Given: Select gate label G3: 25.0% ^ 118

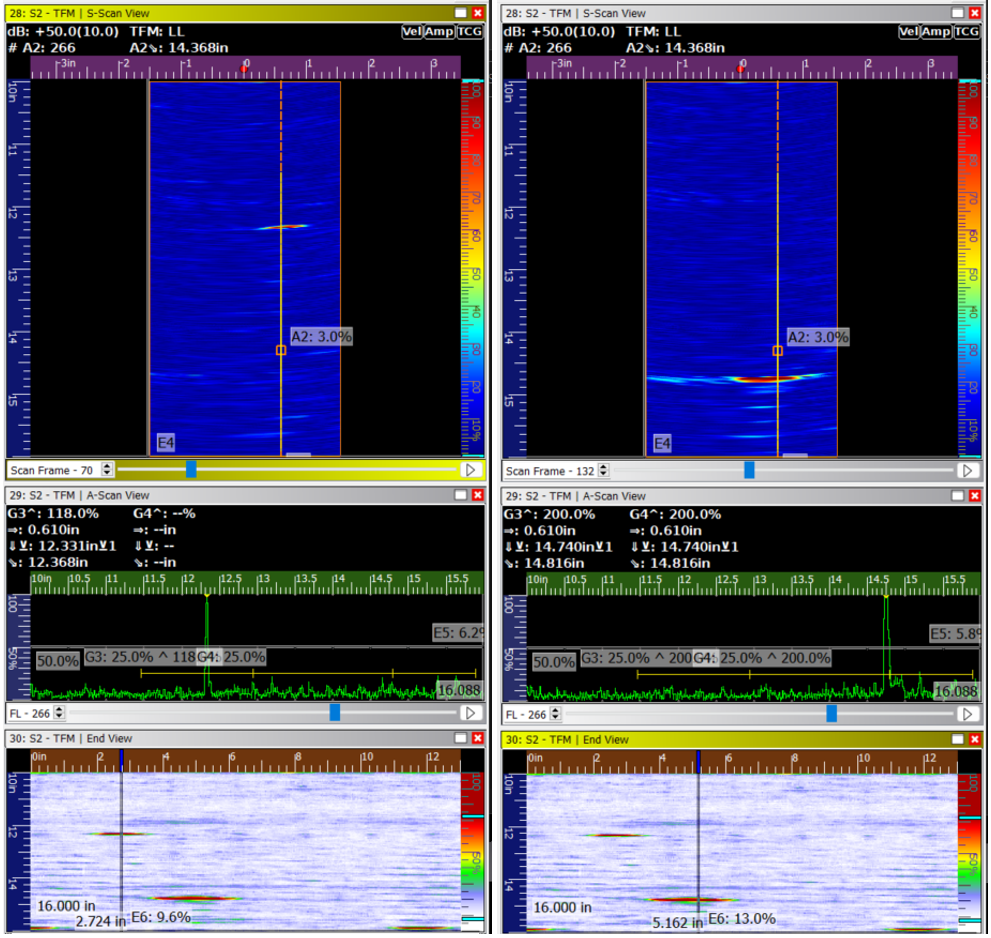Looking at the screenshot, I should pos(140,657).
